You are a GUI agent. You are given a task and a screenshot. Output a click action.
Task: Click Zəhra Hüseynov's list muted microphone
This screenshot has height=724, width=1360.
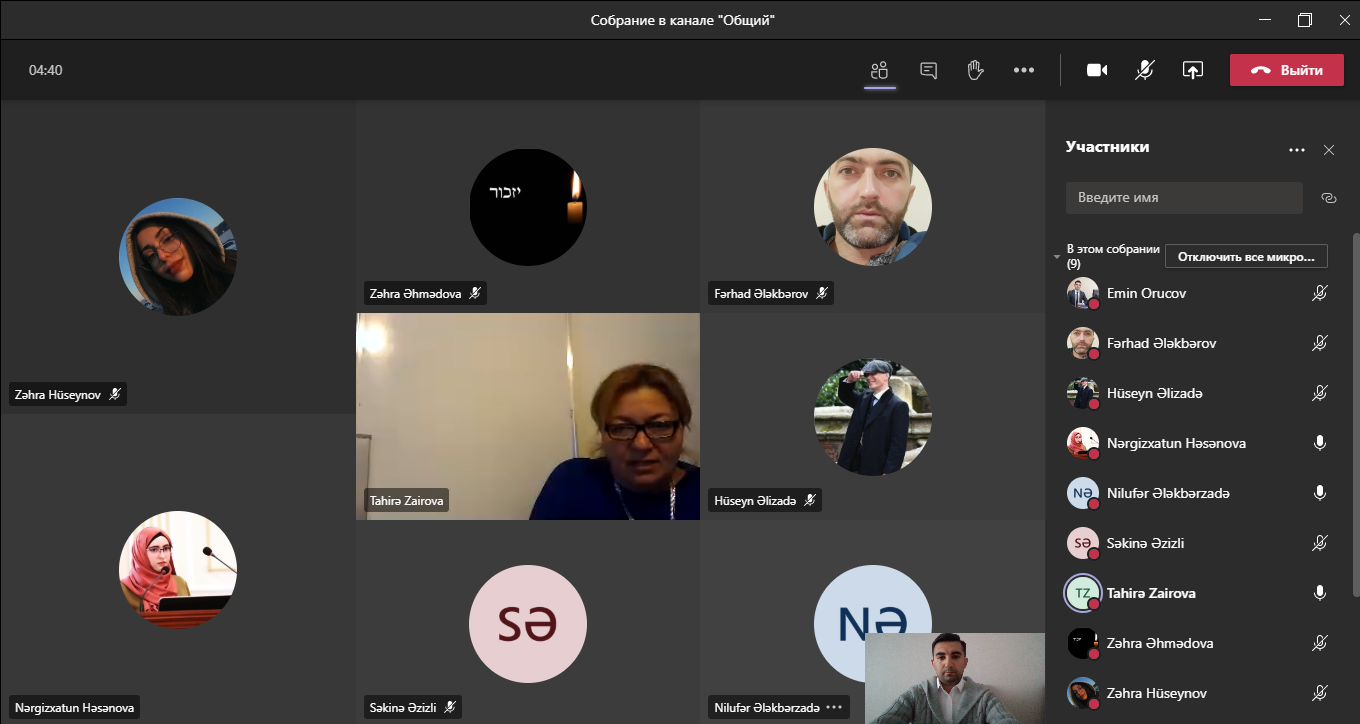click(x=1319, y=693)
